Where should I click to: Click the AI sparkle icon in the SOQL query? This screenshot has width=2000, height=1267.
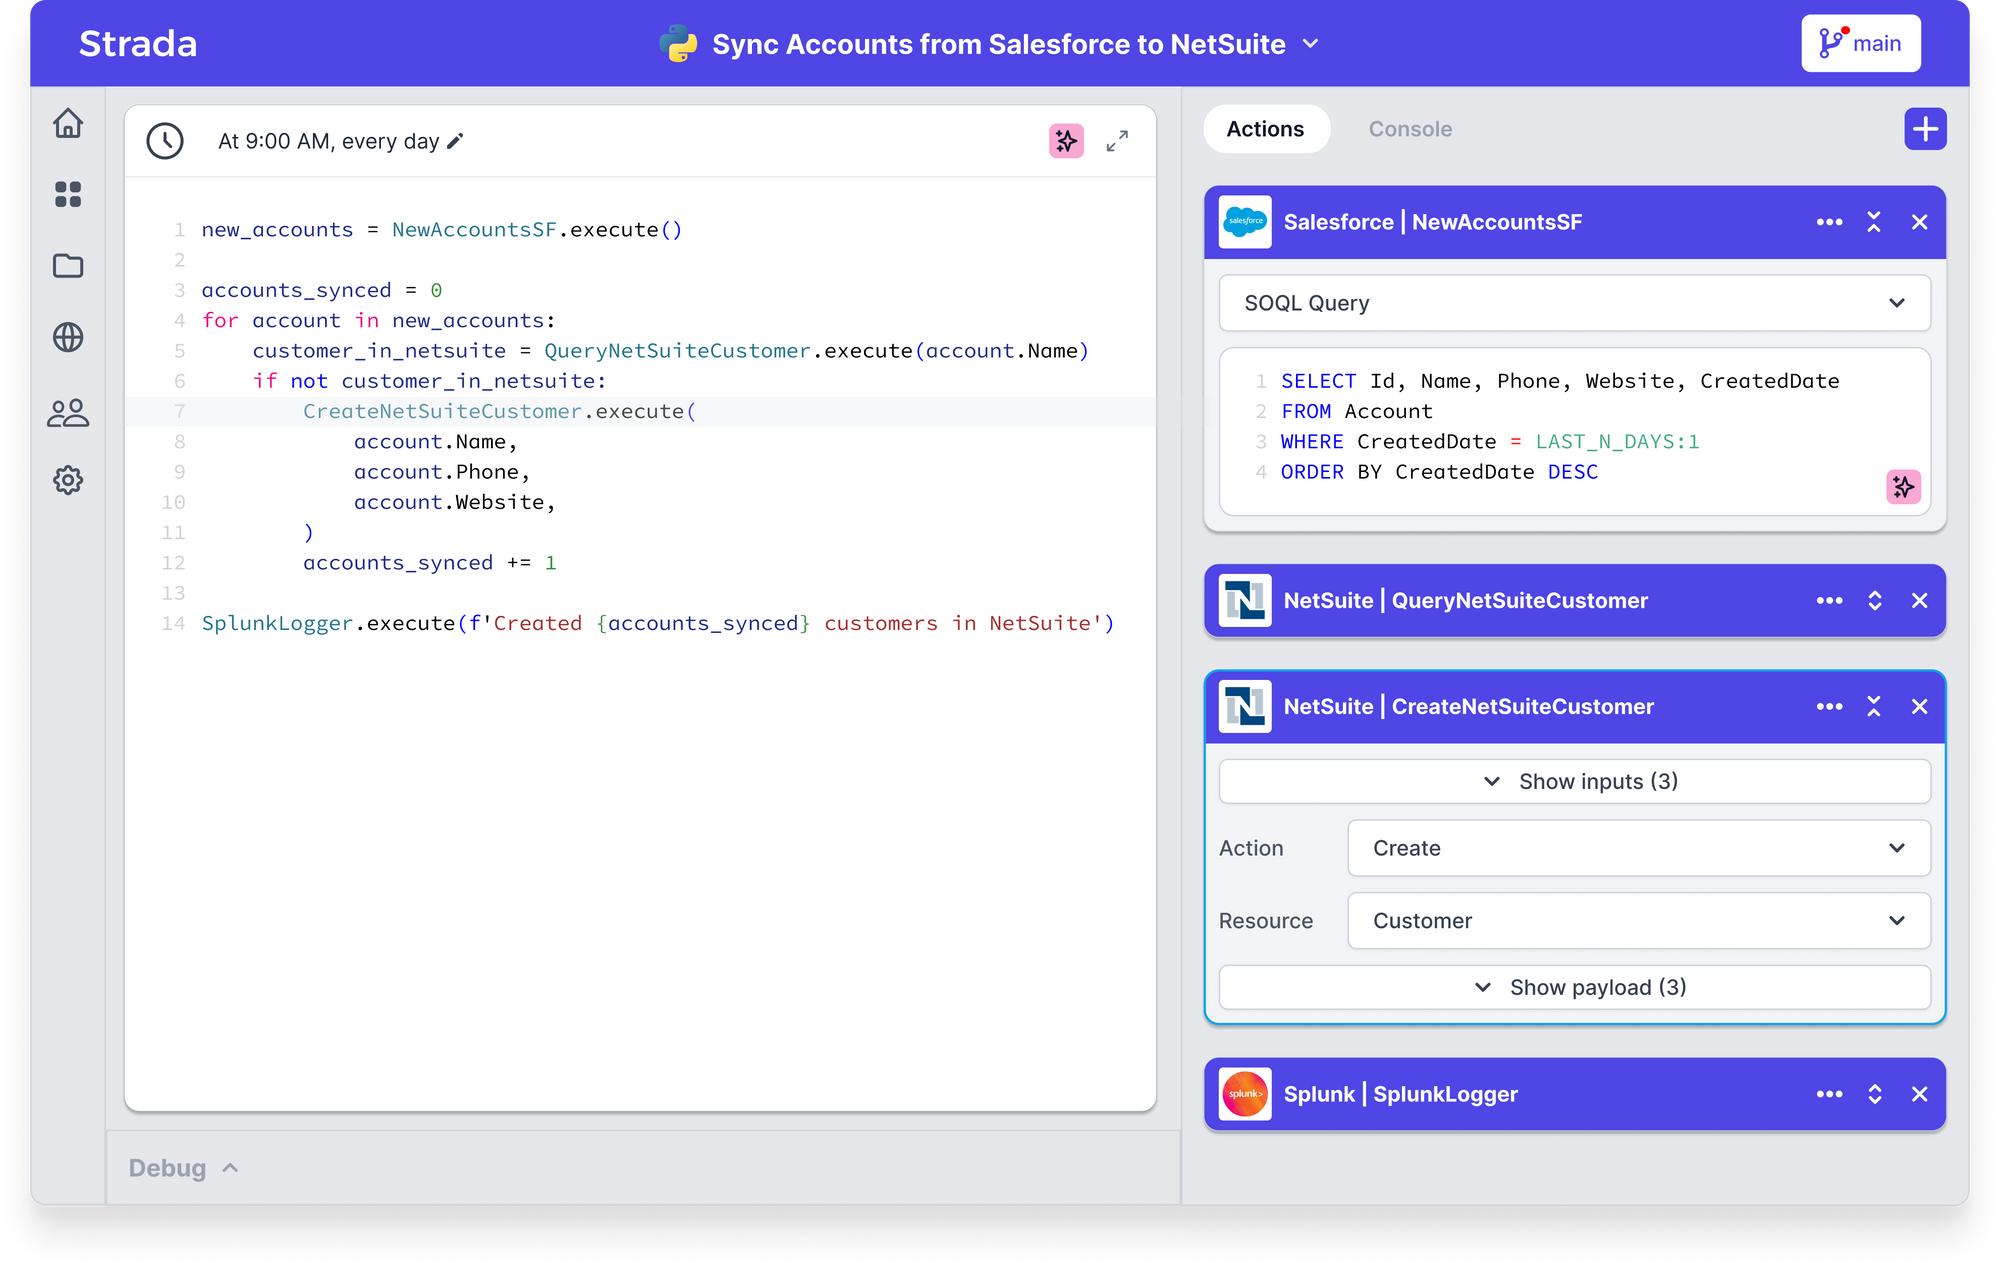tap(1904, 487)
